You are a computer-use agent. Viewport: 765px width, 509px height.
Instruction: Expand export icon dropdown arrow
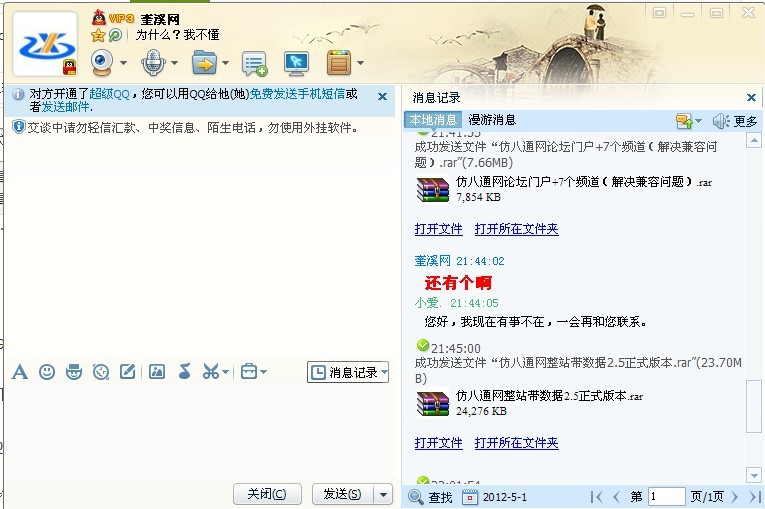click(698, 121)
